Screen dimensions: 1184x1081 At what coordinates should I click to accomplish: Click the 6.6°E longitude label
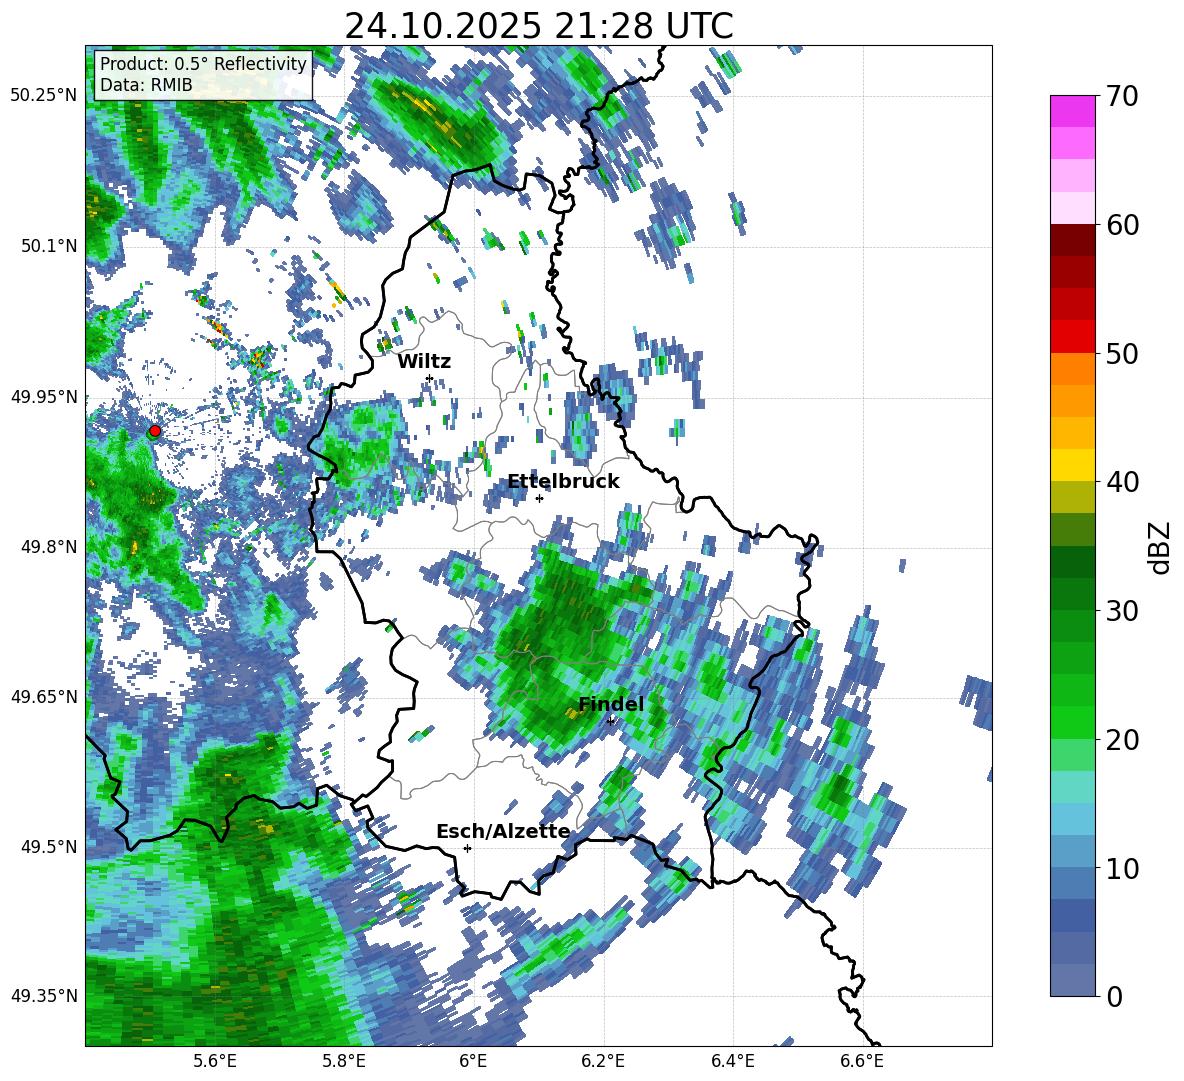862,1061
